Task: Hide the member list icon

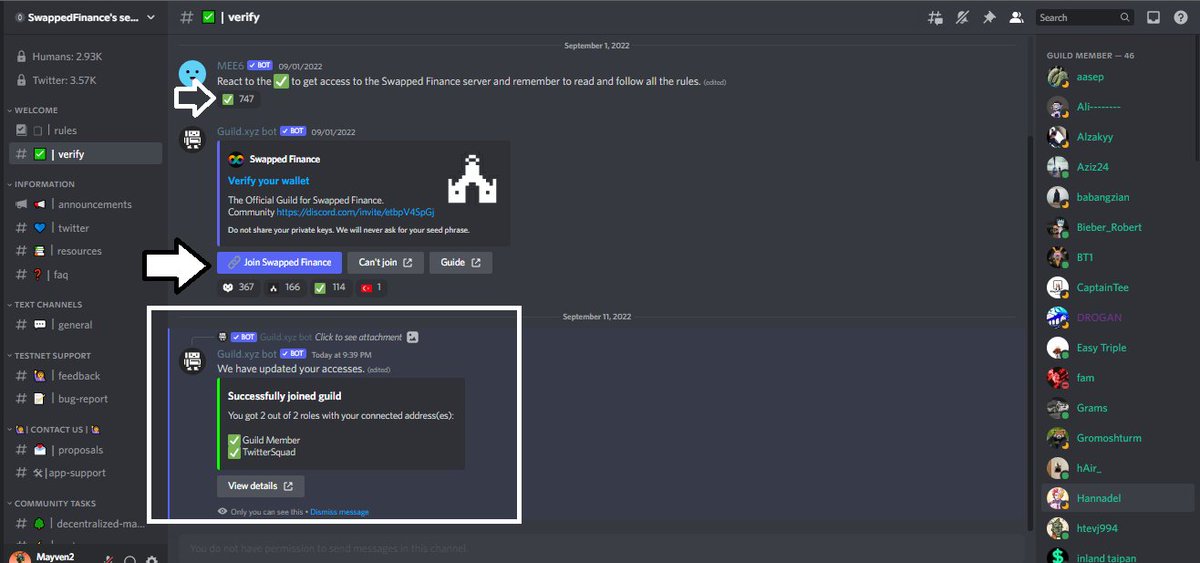Action: click(x=1016, y=17)
